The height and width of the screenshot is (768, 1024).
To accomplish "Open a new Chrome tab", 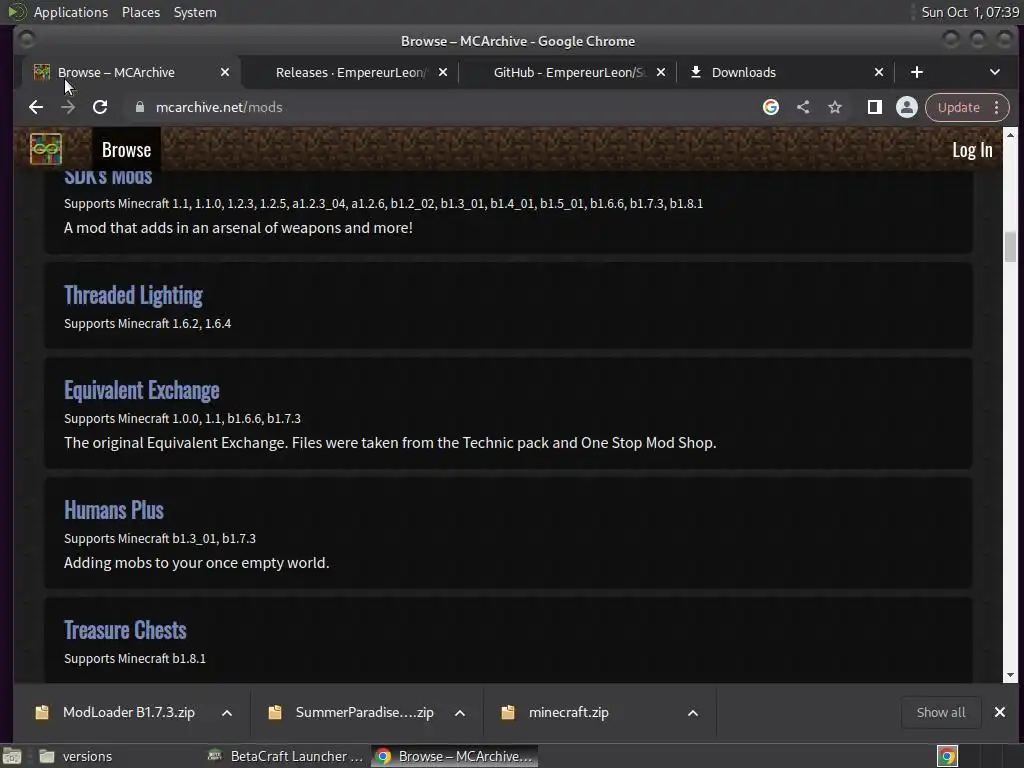I will [x=917, y=72].
